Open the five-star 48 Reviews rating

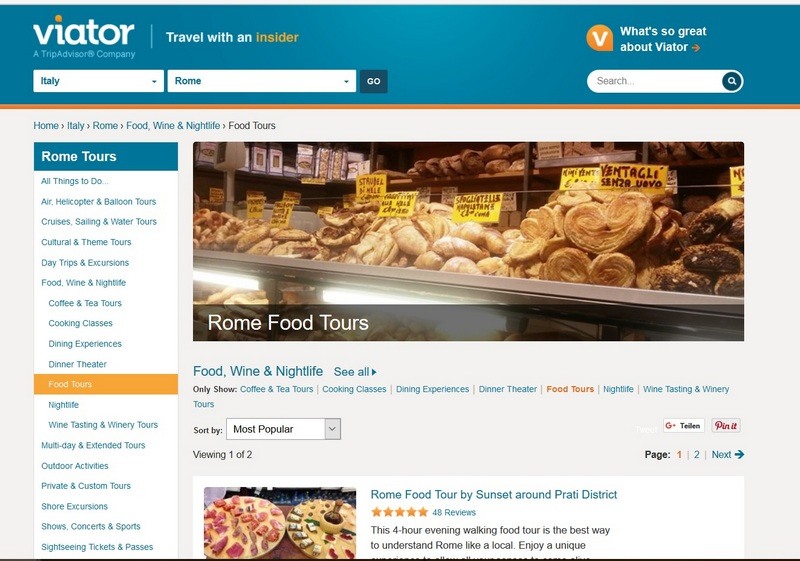(423, 512)
